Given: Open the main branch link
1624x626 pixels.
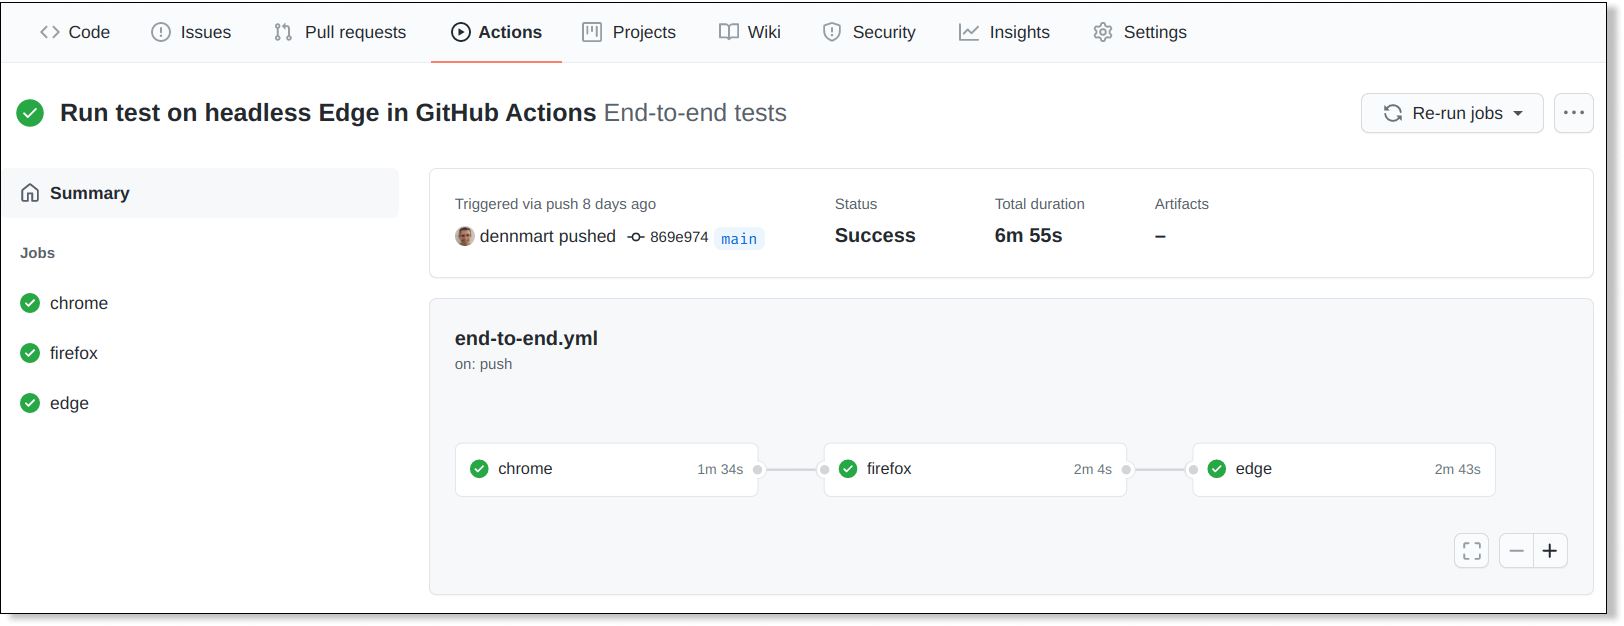Looking at the screenshot, I should 739,238.
